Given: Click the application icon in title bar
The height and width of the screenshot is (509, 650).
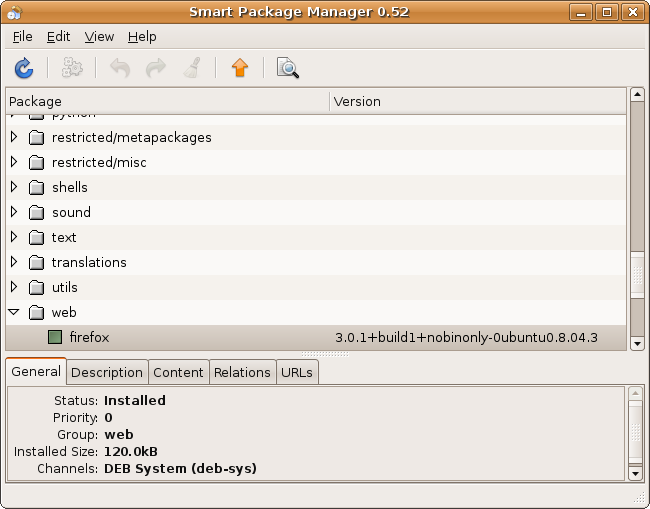Looking at the screenshot, I should (x=14, y=12).
